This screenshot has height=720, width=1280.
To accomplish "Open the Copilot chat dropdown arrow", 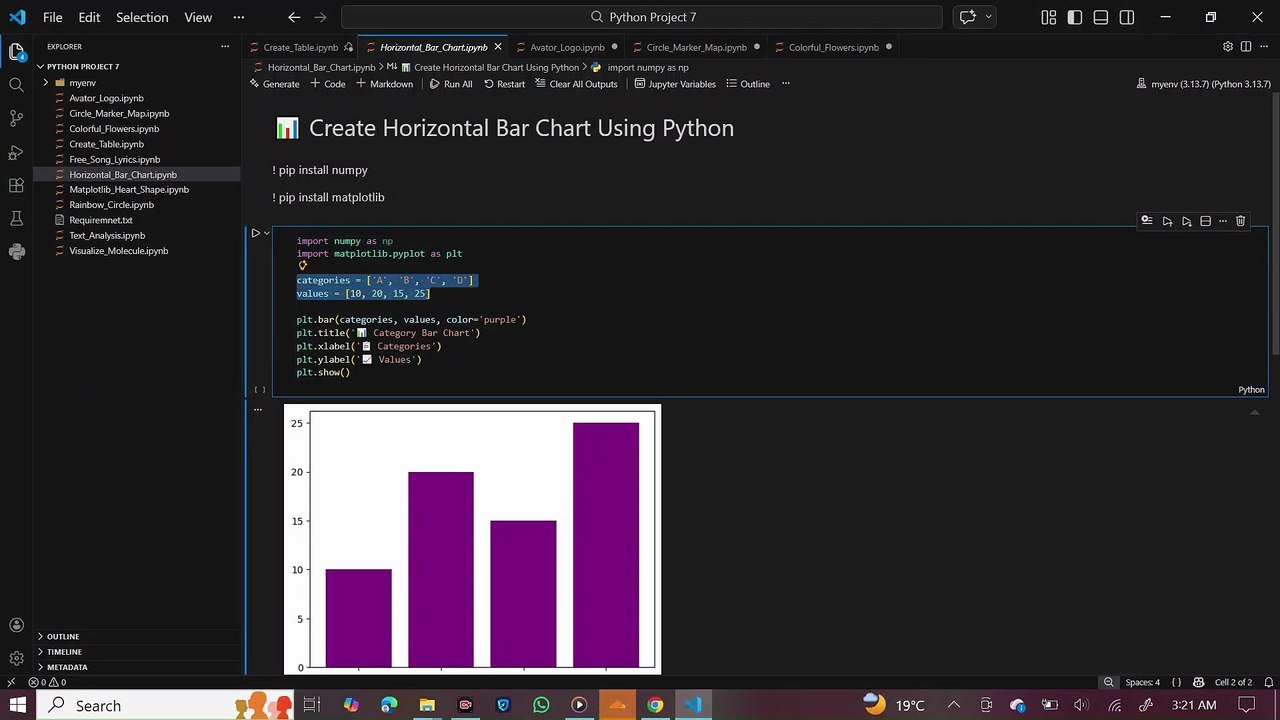I will click(x=988, y=17).
